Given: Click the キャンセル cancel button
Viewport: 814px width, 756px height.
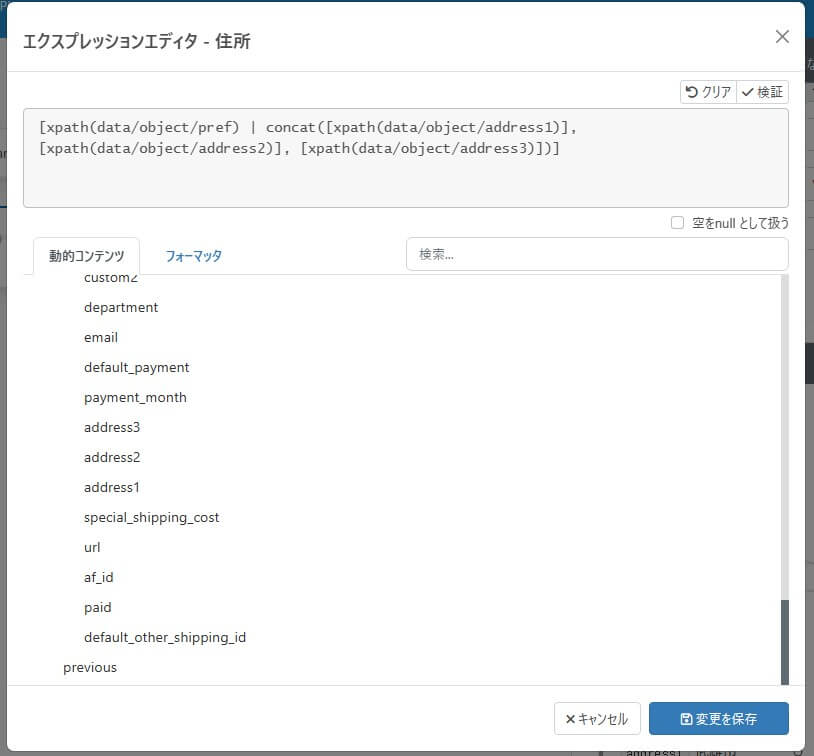Looking at the screenshot, I should pyautogui.click(x=597, y=719).
